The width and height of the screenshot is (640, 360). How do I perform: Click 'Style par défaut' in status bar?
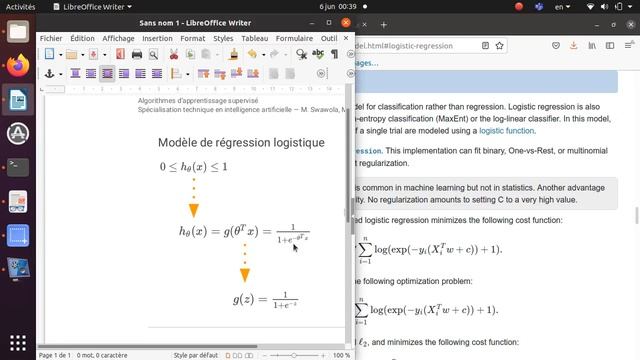pyautogui.click(x=196, y=356)
